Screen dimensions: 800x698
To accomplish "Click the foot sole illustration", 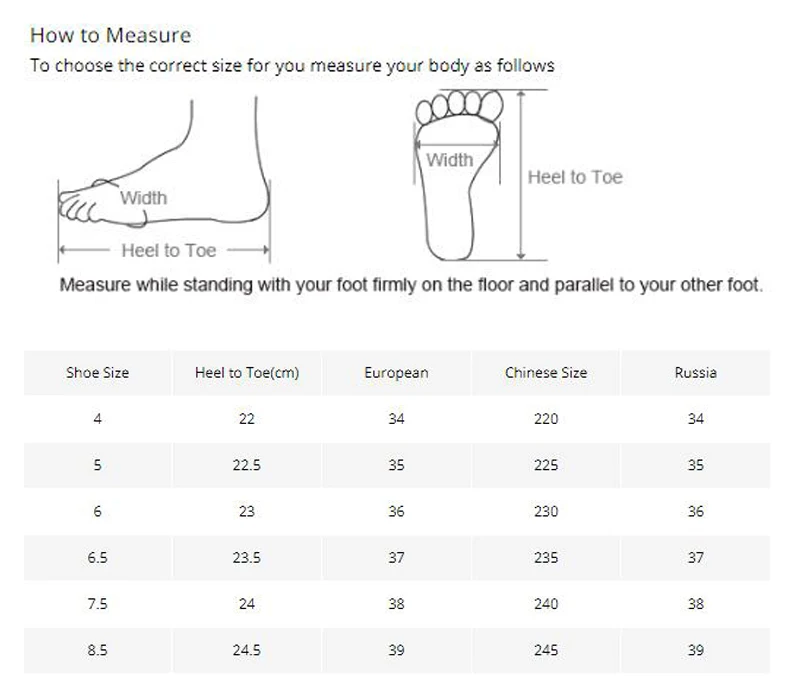I will 459,175.
